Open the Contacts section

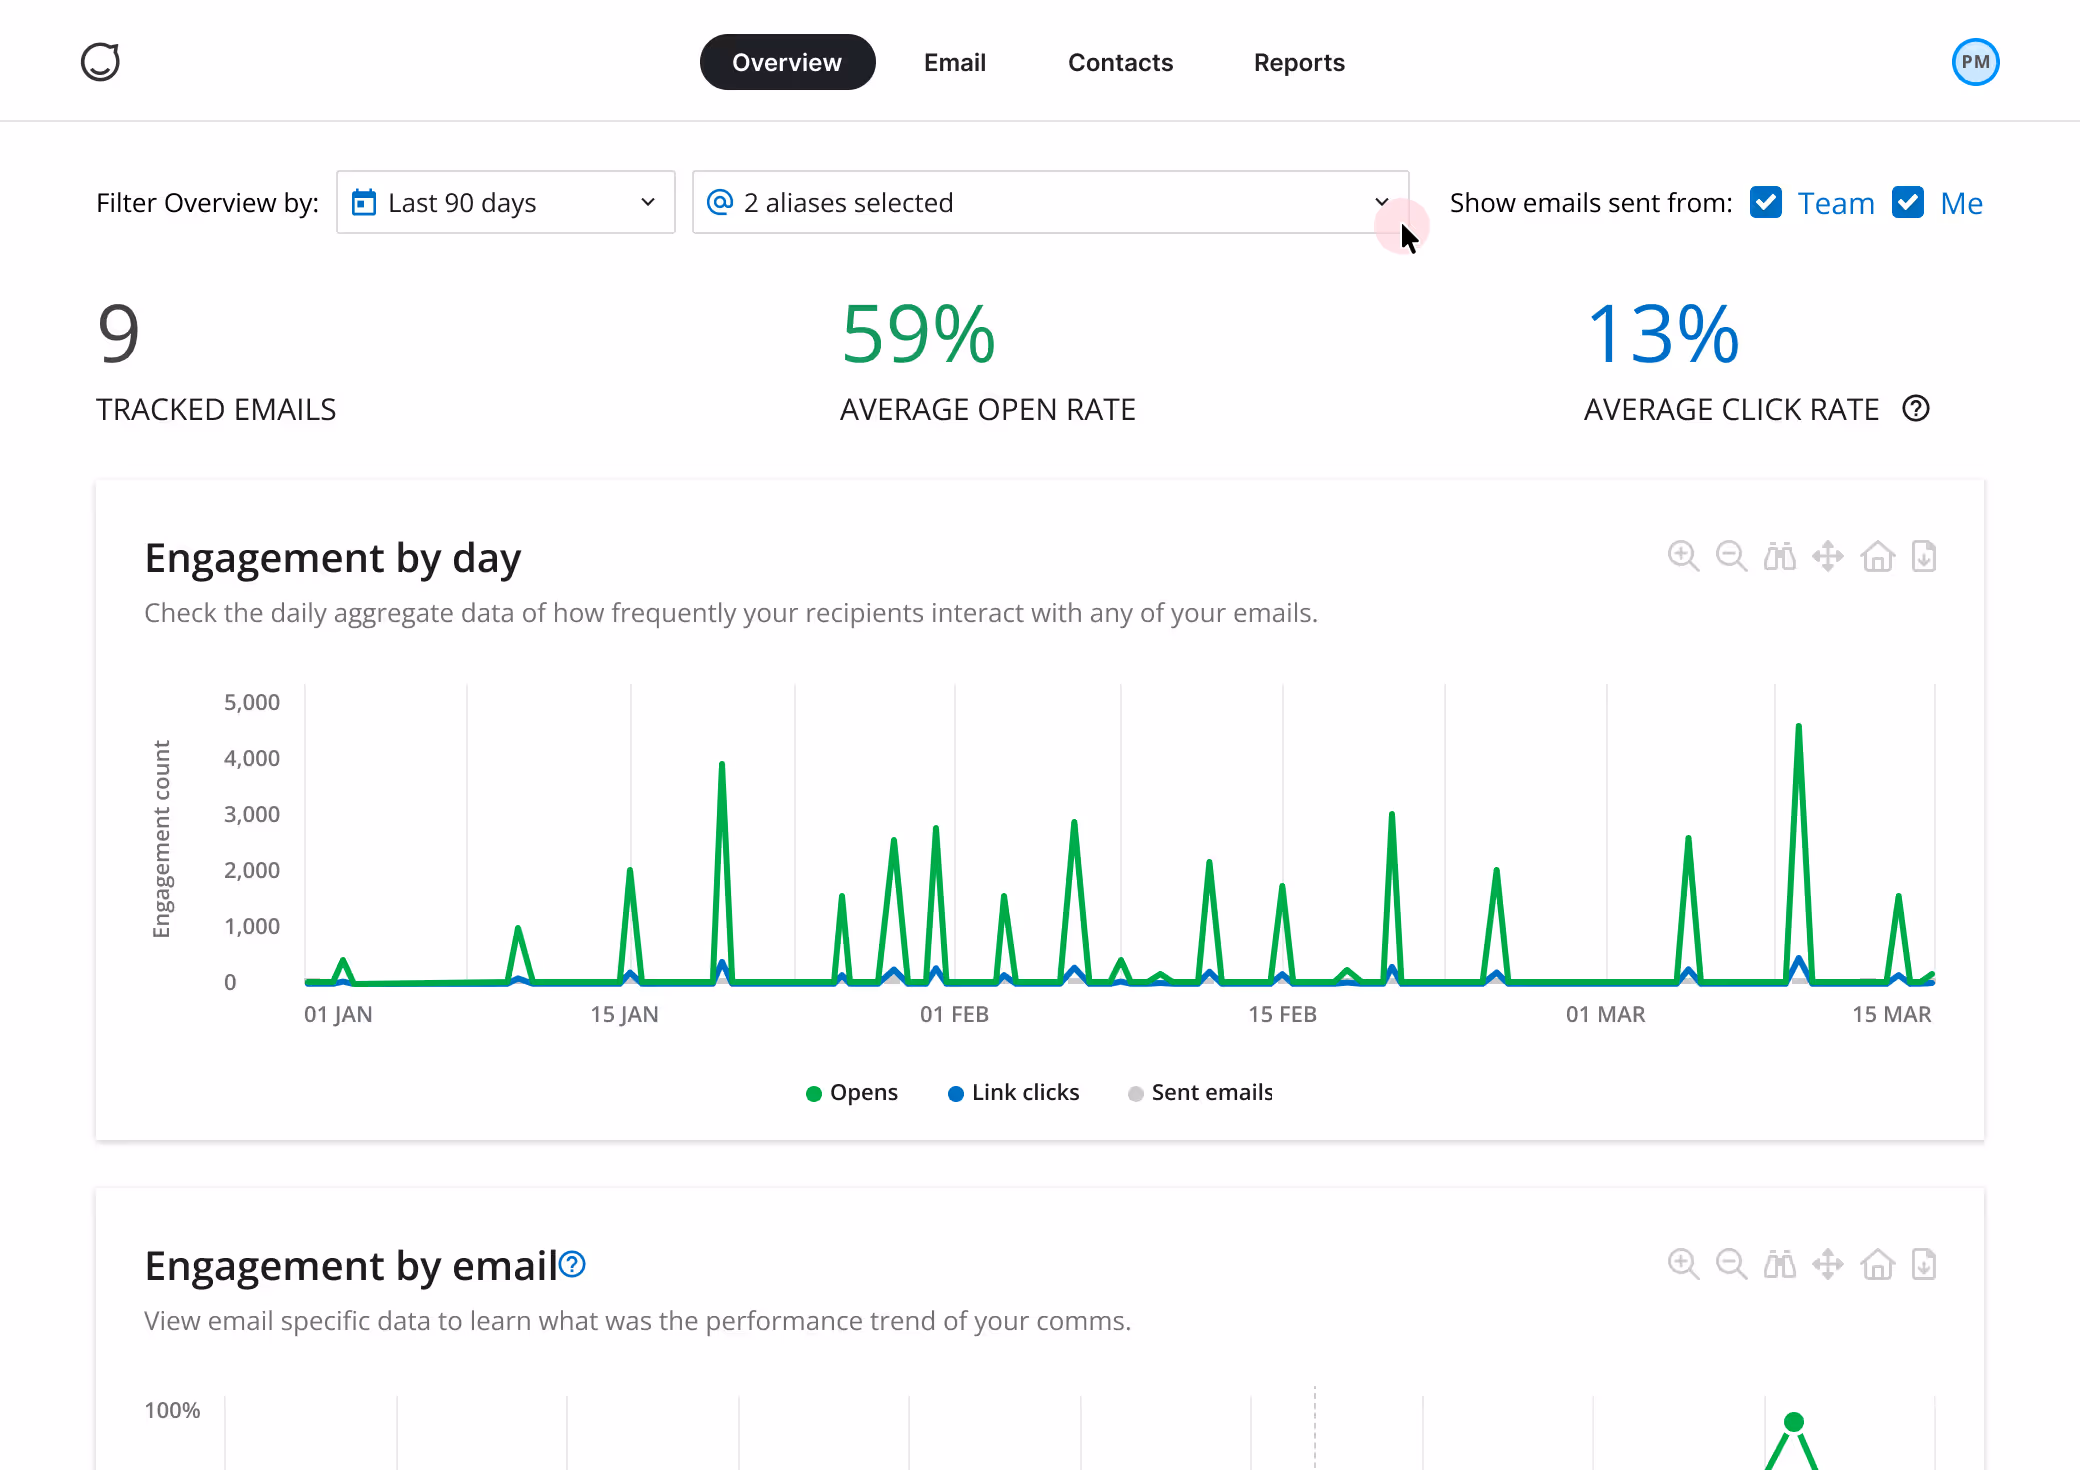[1120, 62]
